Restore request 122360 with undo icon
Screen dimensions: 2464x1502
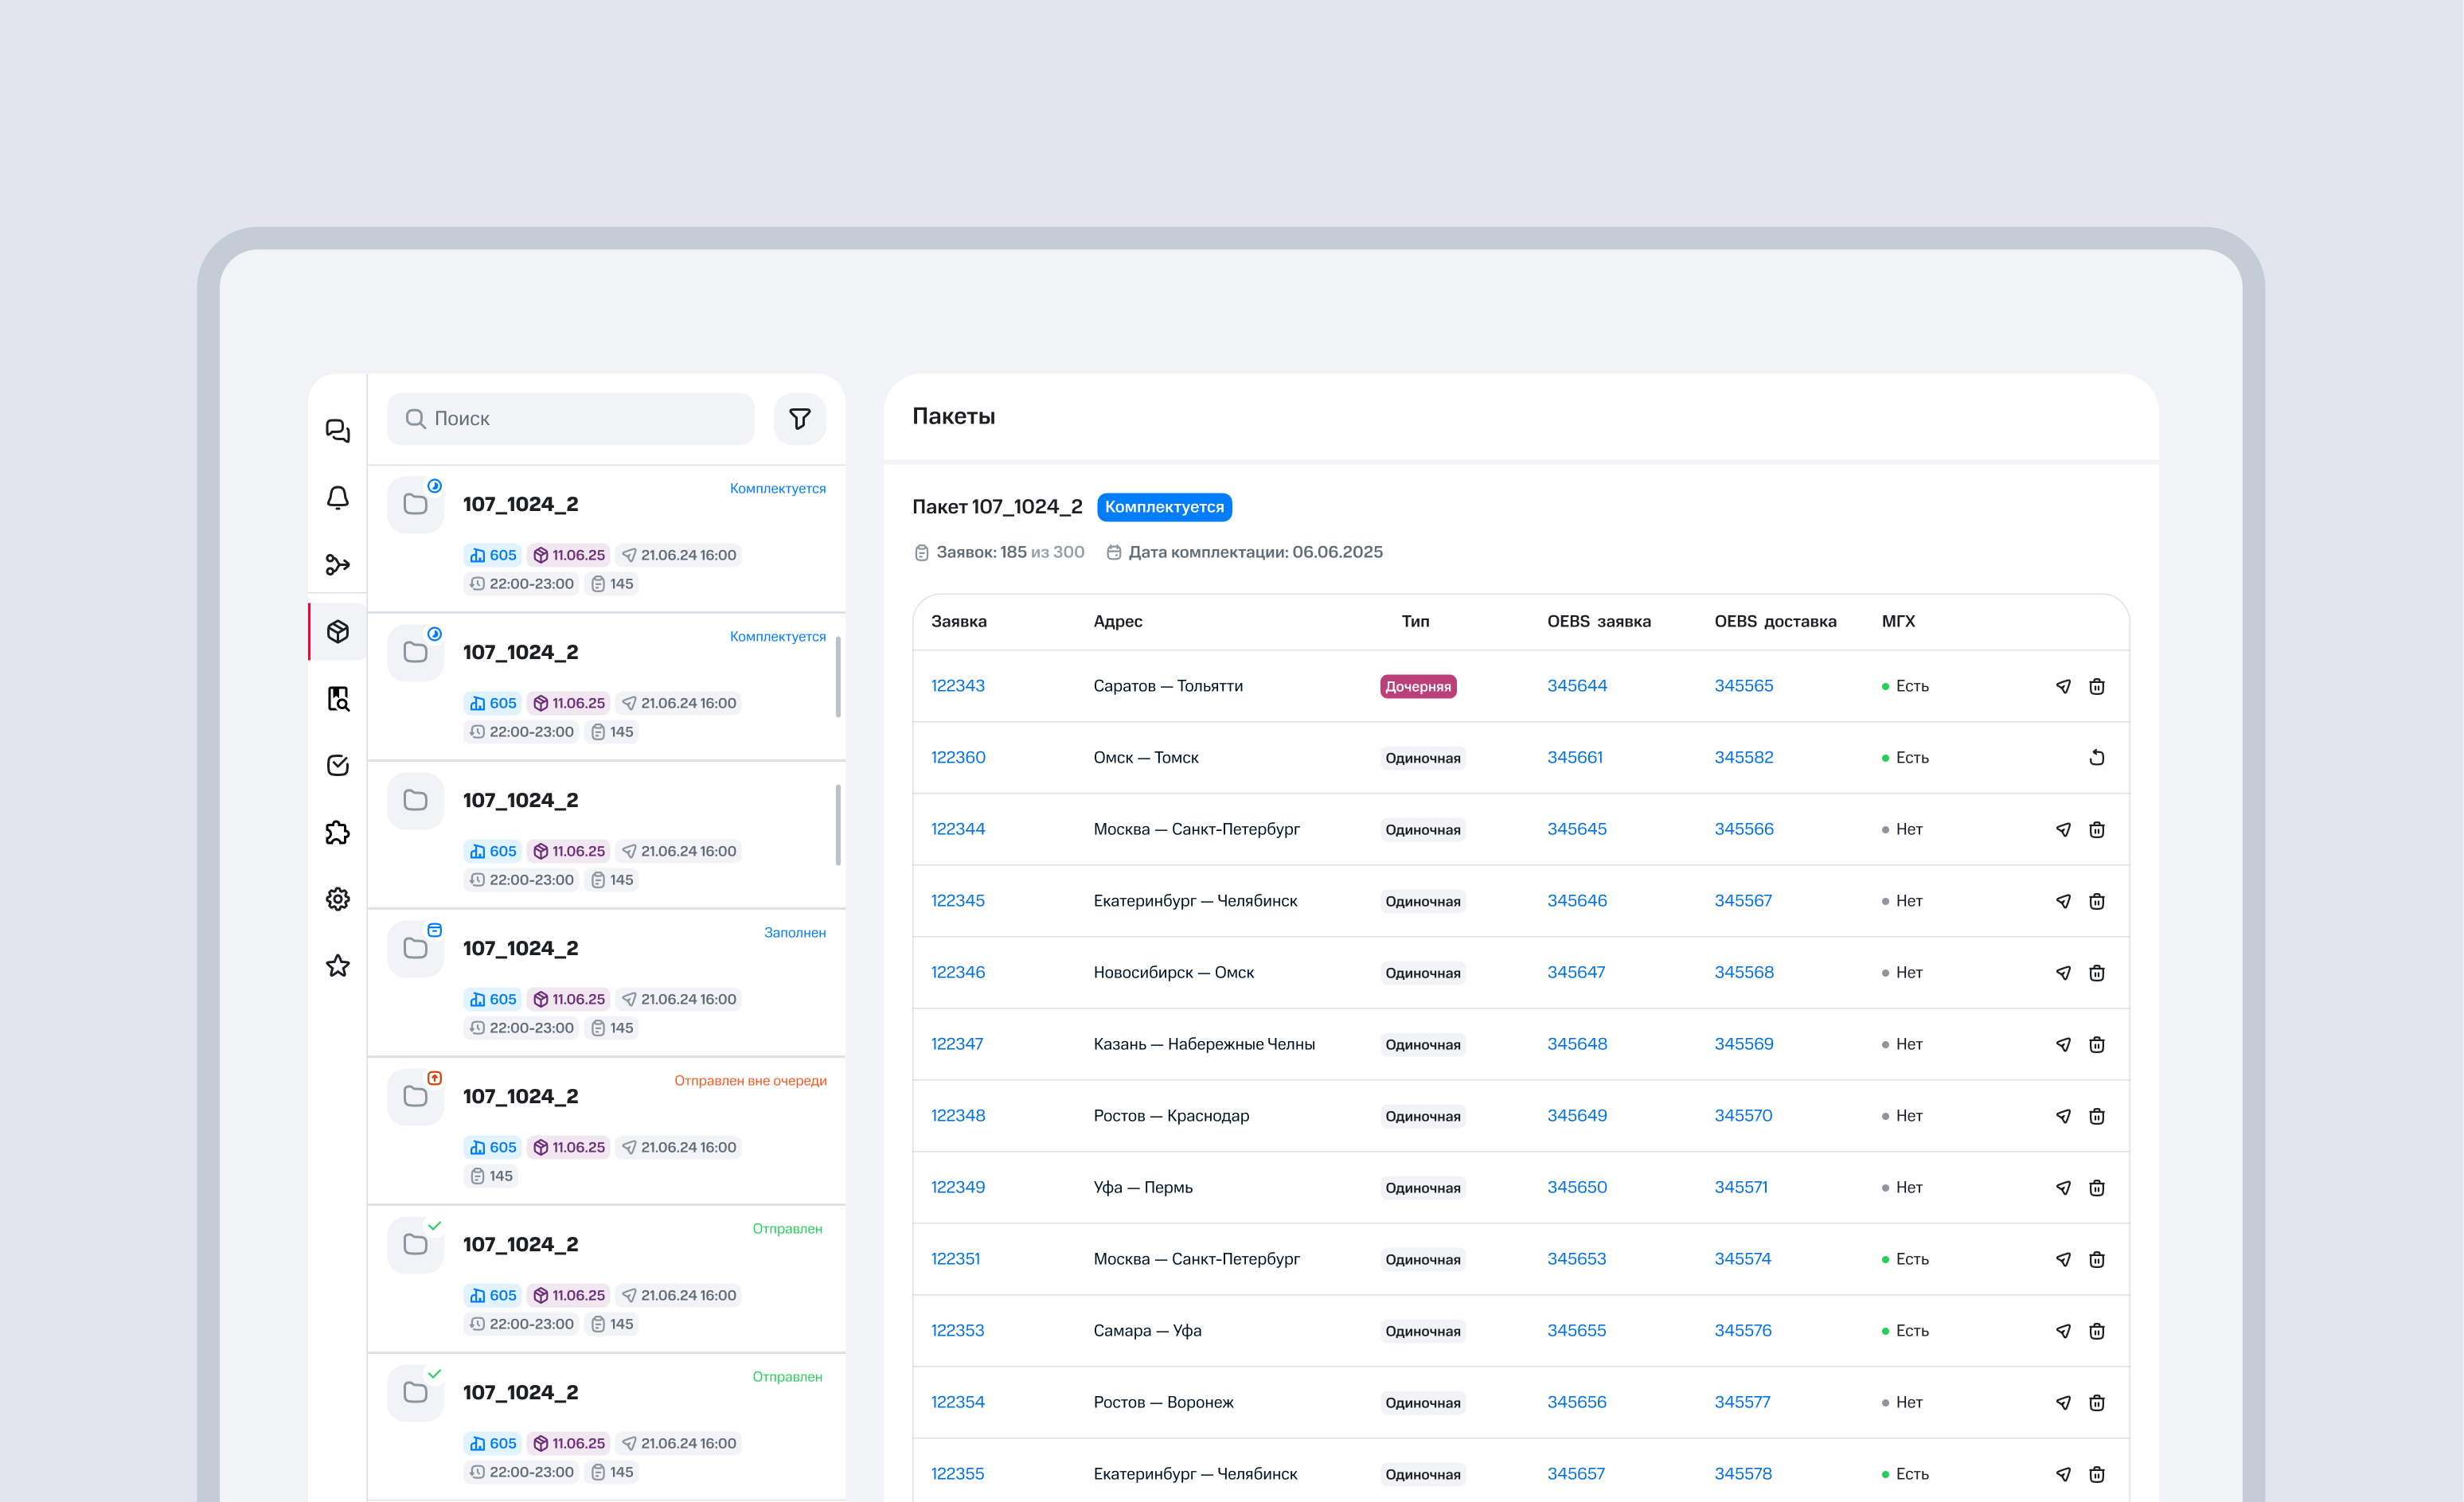(2097, 758)
